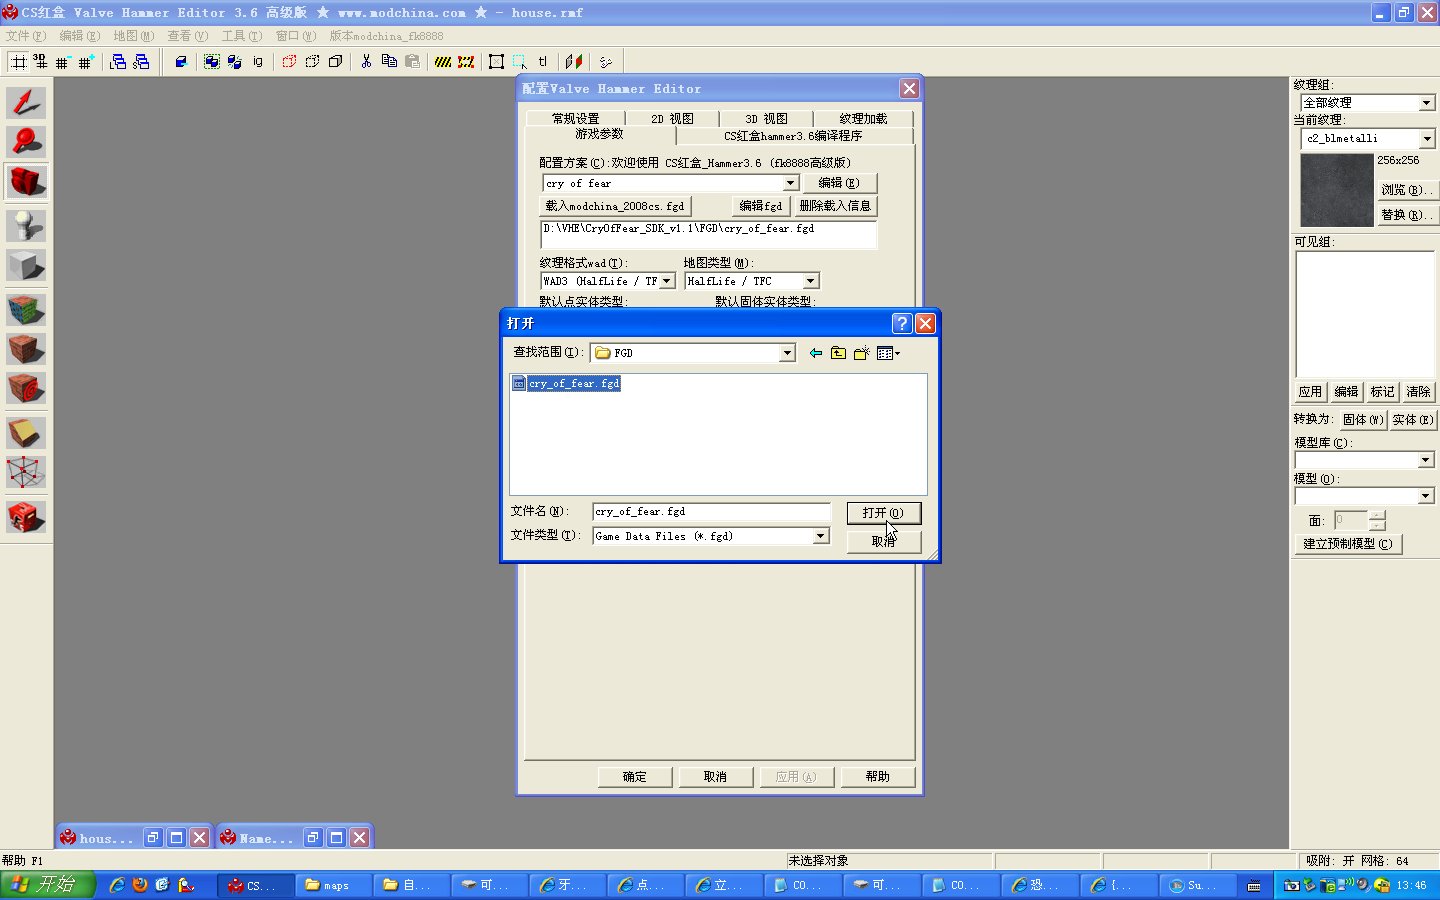Open the maps folder in taskbar
This screenshot has width=1440, height=900.
(x=334, y=885)
